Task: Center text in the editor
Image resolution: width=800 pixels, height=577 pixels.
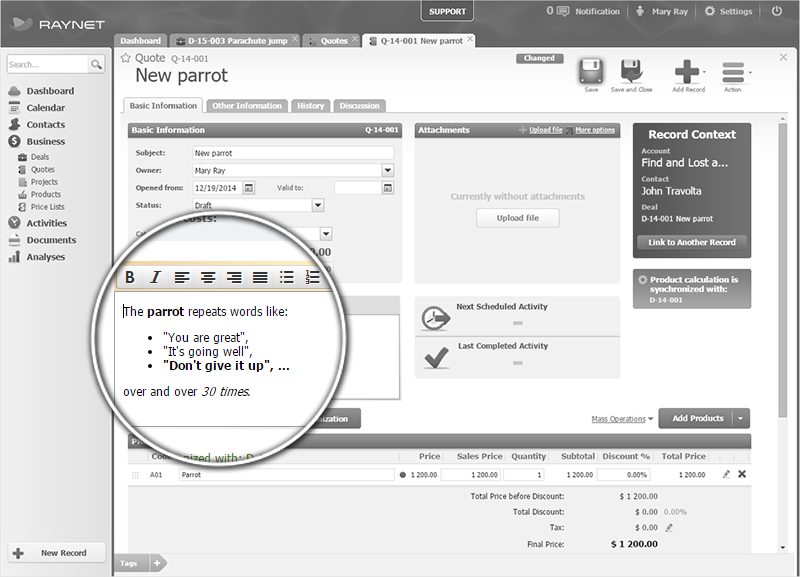Action: (208, 277)
